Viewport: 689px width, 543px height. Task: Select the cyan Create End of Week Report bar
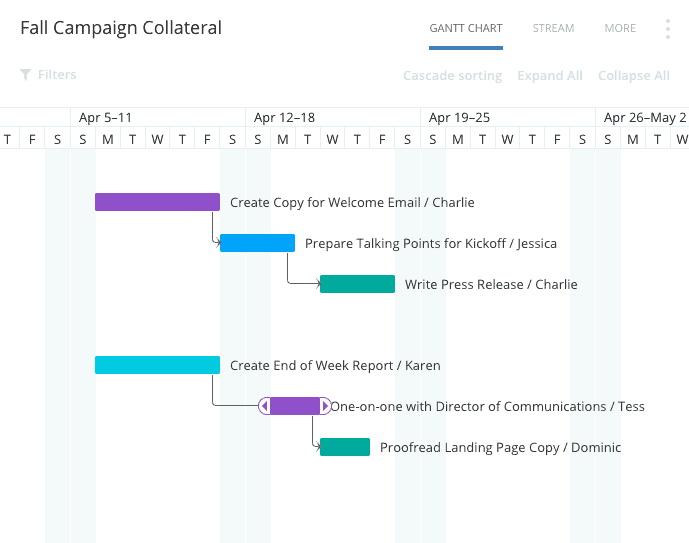pos(157,365)
